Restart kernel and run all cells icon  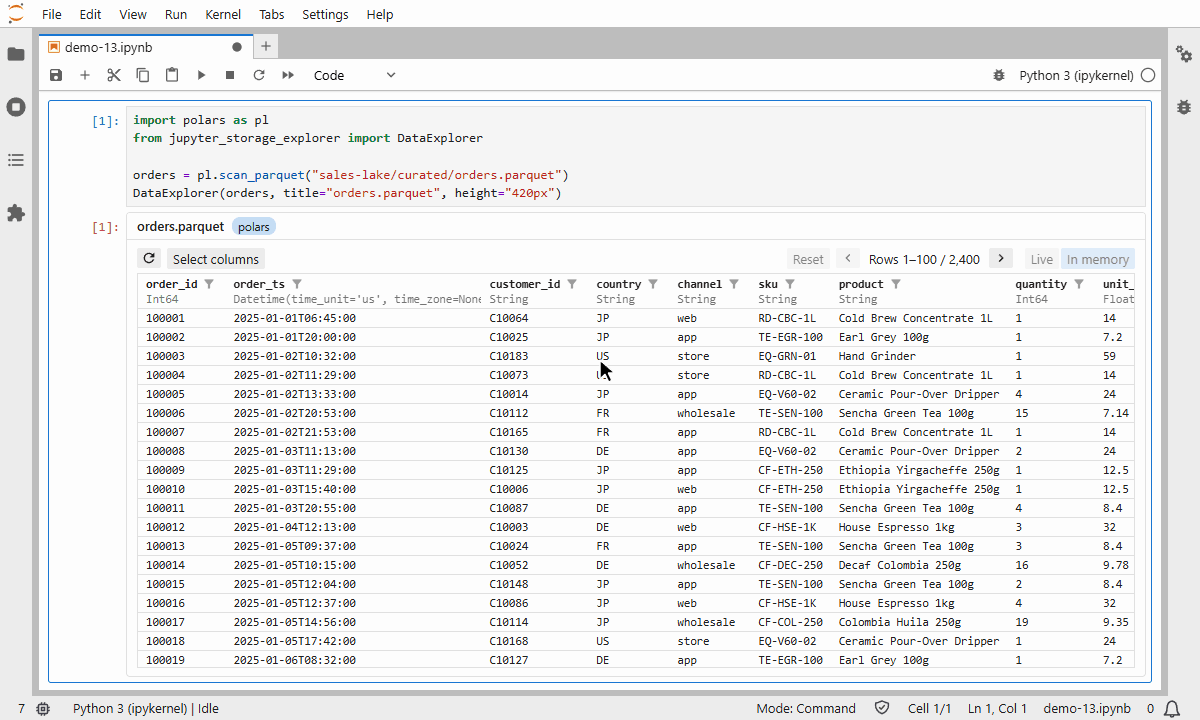pyautogui.click(x=288, y=75)
